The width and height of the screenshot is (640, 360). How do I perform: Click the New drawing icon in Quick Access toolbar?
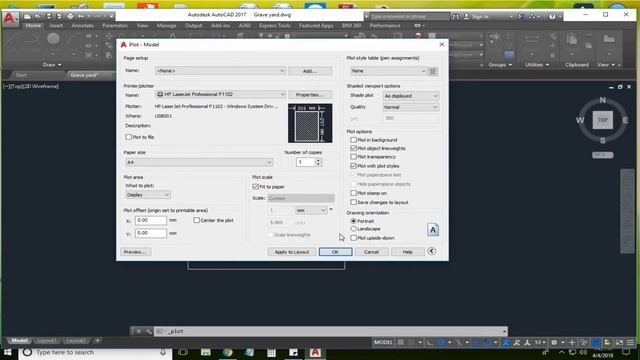(27, 17)
